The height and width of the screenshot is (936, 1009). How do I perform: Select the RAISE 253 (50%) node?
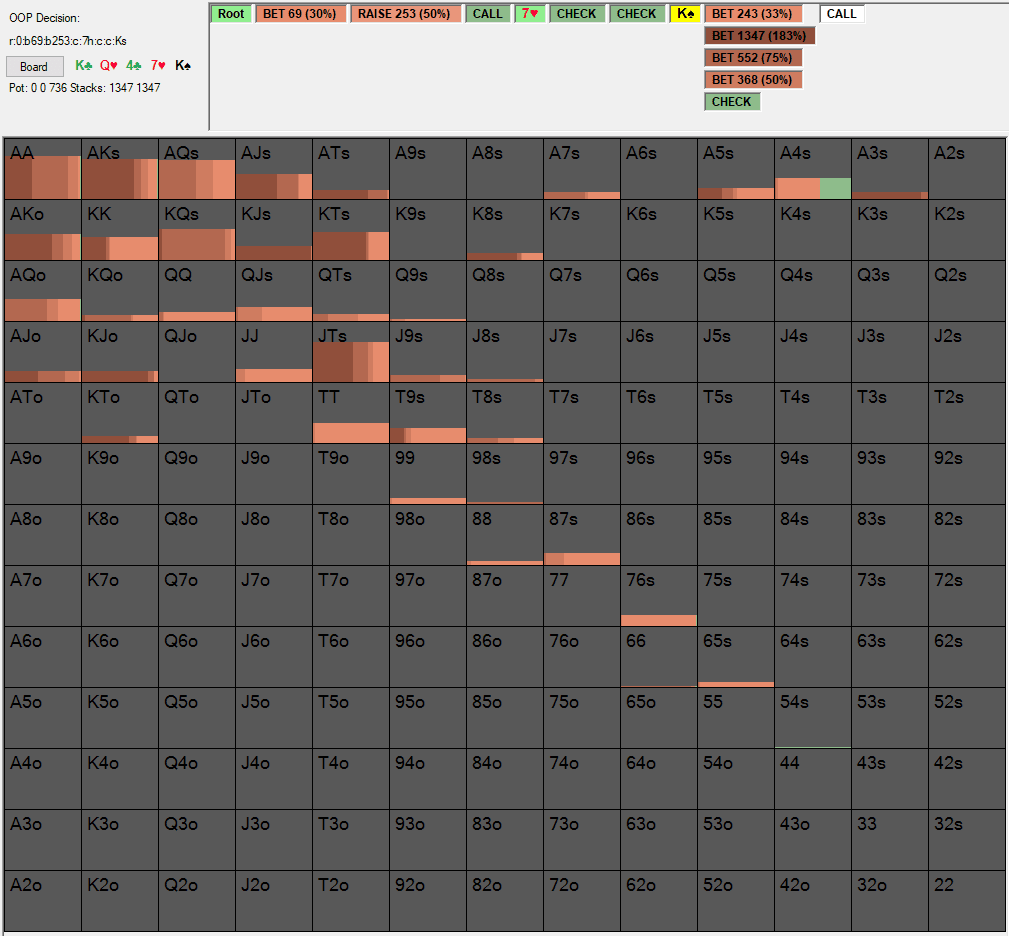pyautogui.click(x=405, y=14)
